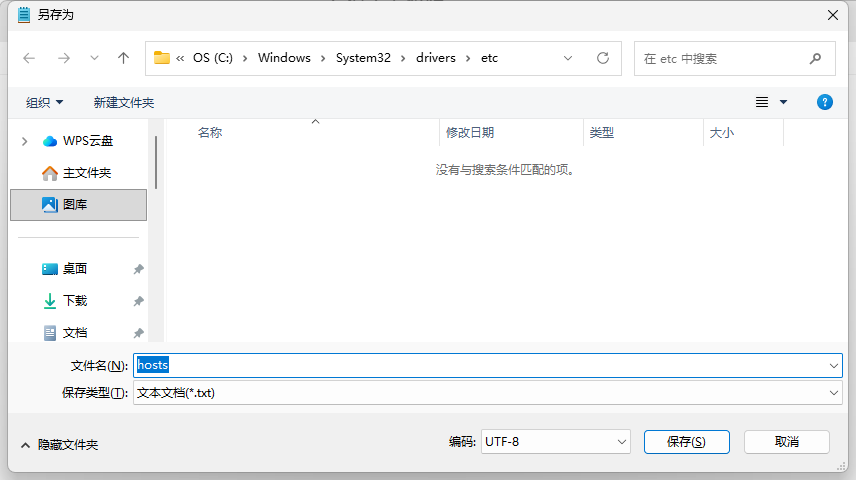Open the view options dropdown arrow
The height and width of the screenshot is (480, 856).
783,102
